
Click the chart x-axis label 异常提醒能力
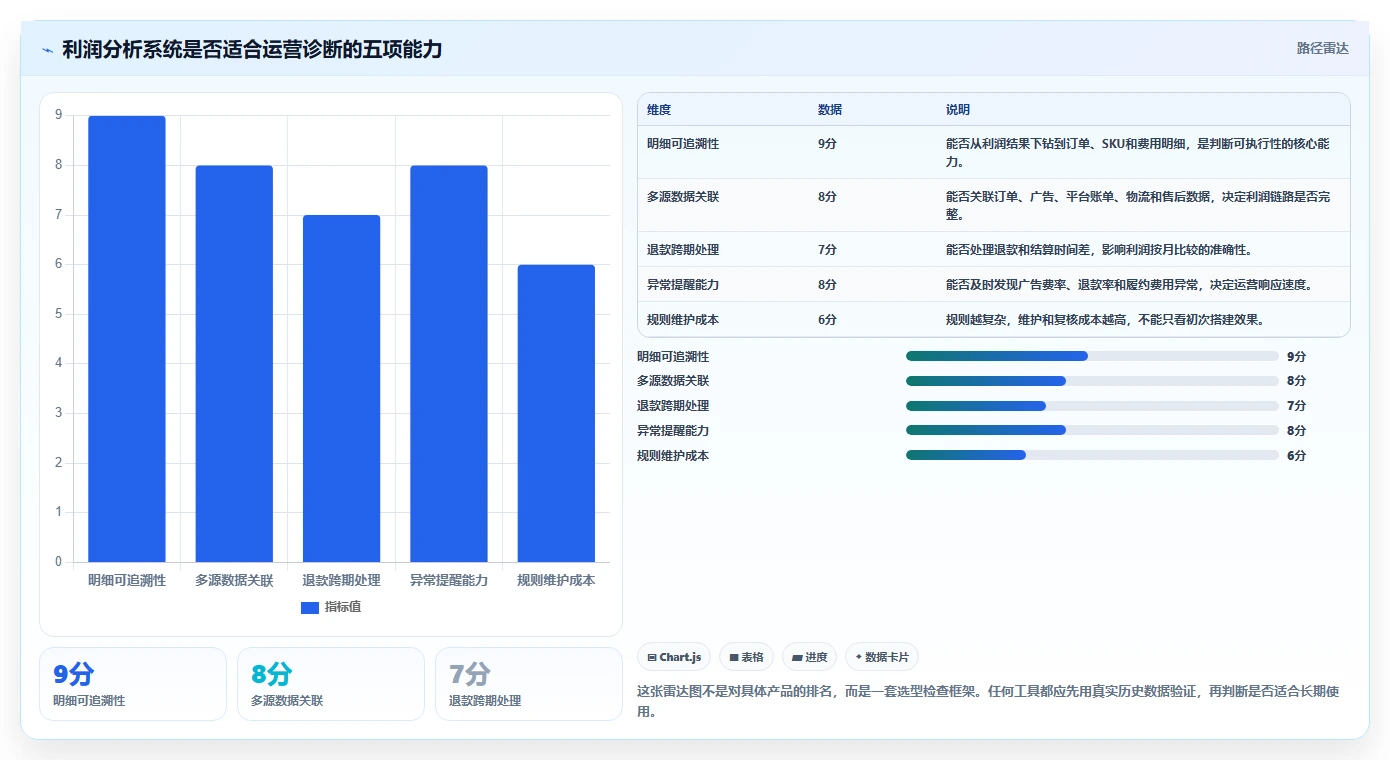click(x=449, y=580)
